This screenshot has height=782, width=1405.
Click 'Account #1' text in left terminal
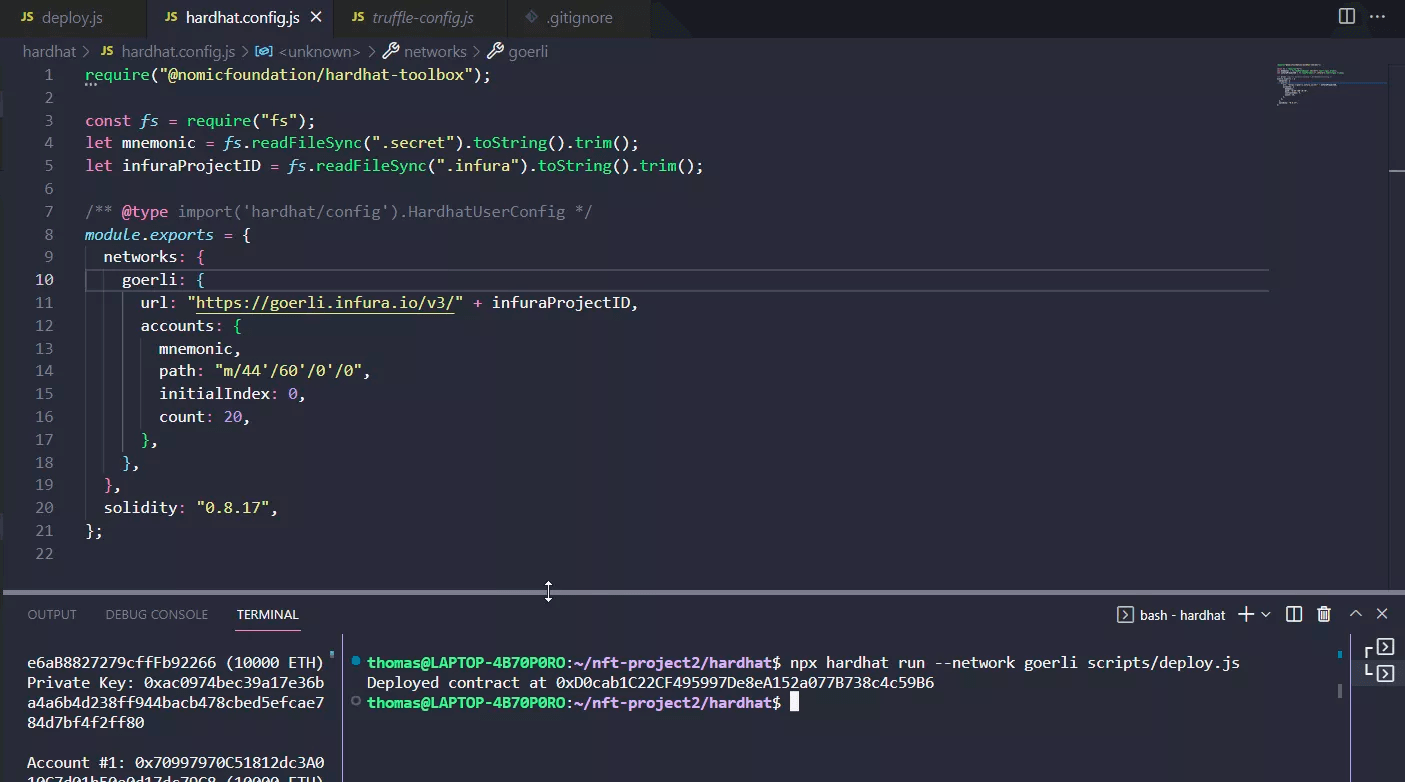coord(71,763)
